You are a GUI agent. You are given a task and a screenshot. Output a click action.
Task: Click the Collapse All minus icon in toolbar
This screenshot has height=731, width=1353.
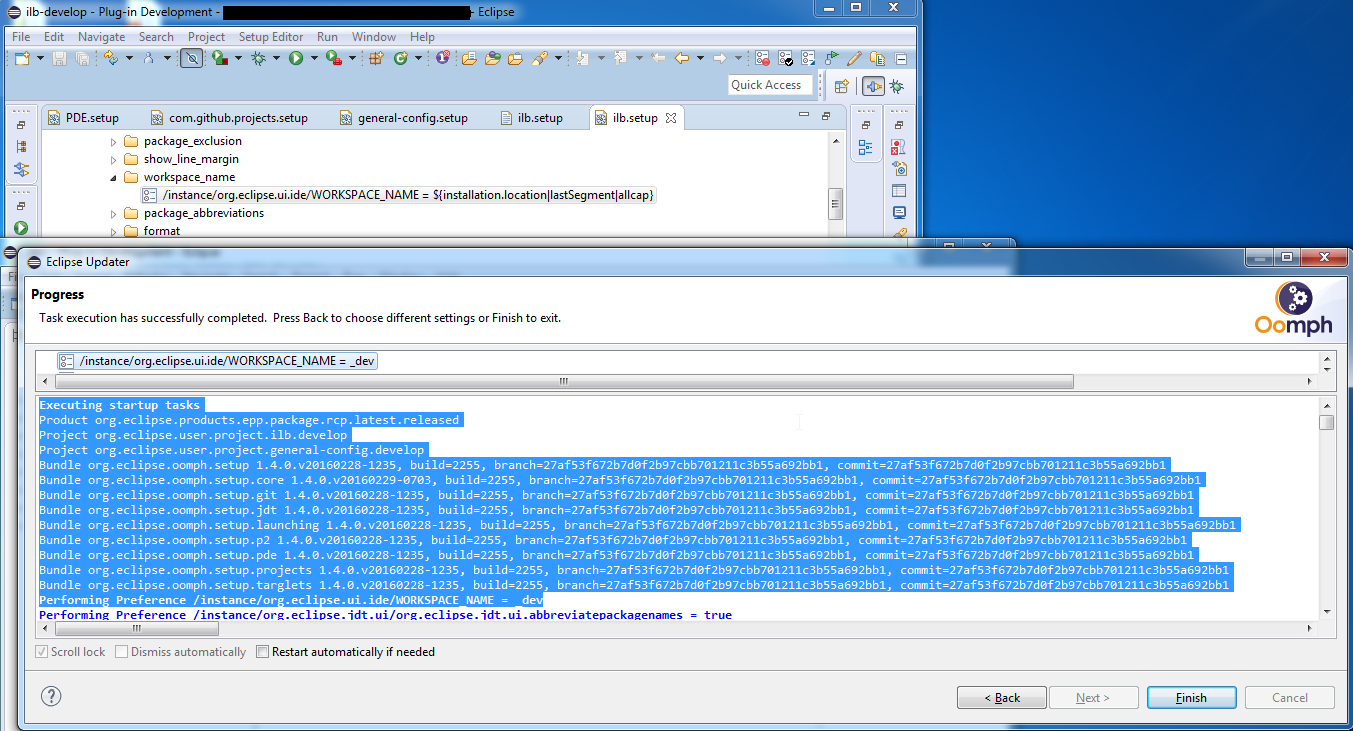(900, 58)
